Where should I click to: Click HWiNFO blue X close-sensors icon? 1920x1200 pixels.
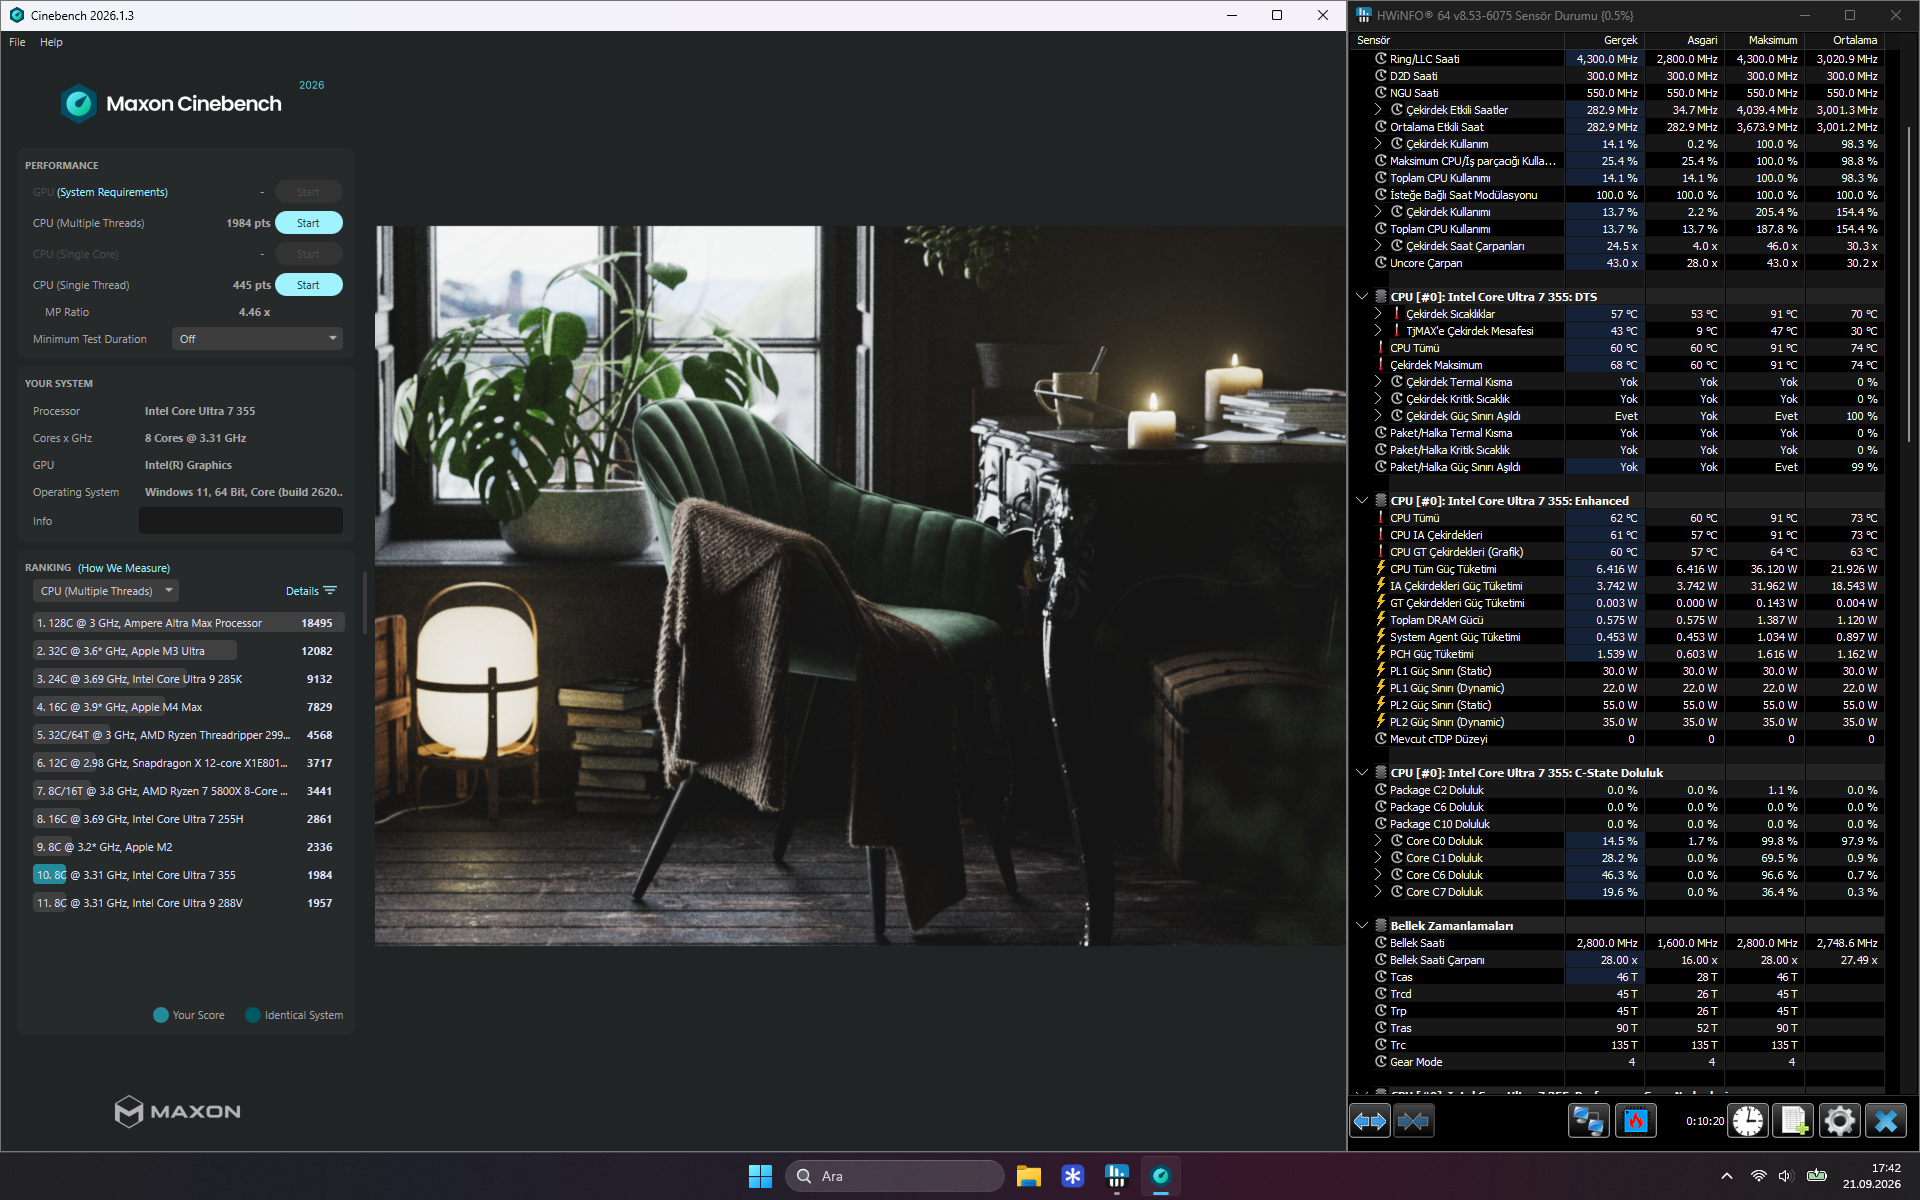1886,1121
